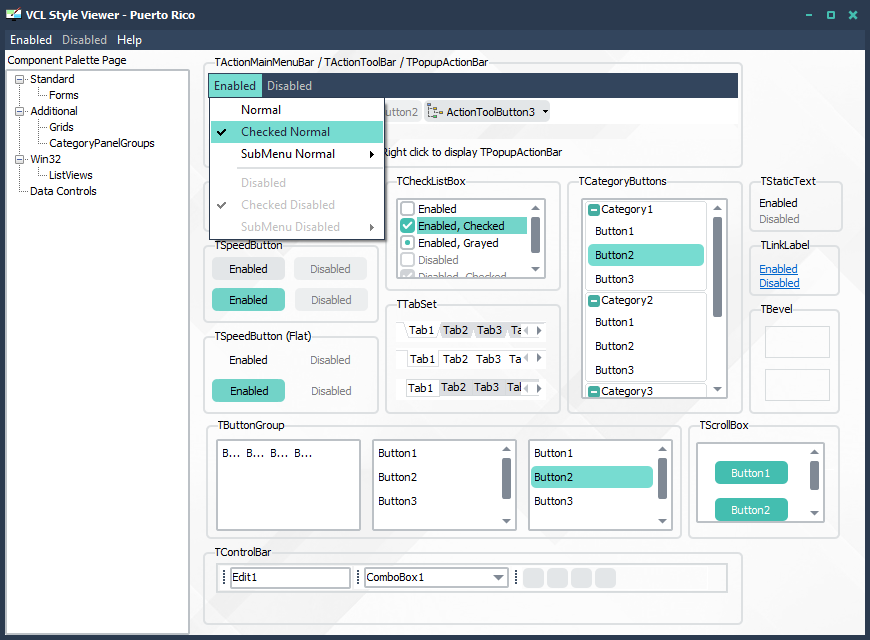
Task: Click the down arrow of the right TButtonGroup list
Action: coord(662,521)
